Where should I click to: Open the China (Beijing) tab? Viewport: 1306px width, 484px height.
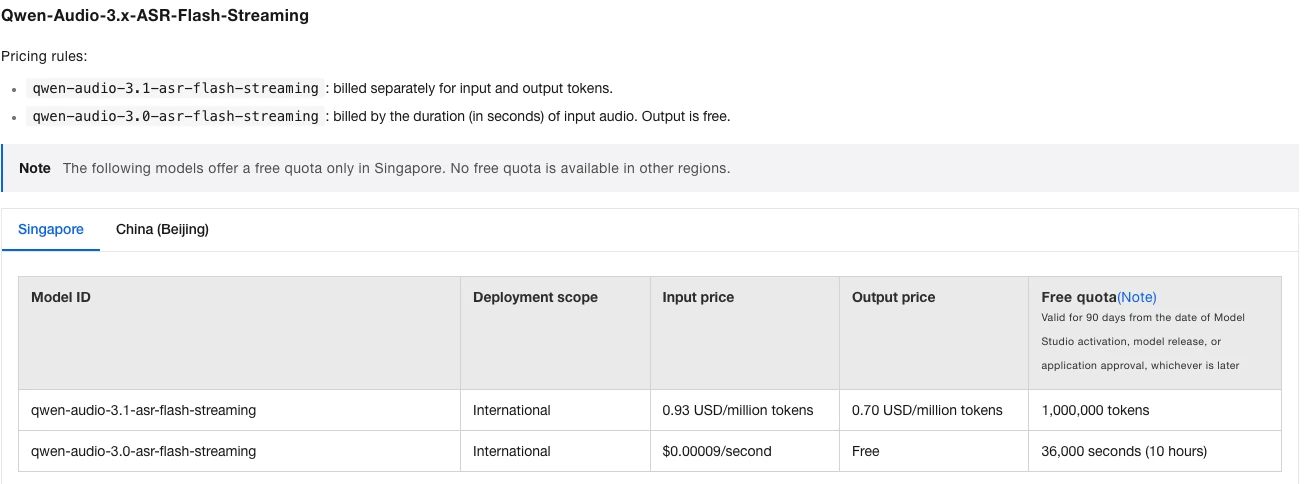click(x=162, y=229)
